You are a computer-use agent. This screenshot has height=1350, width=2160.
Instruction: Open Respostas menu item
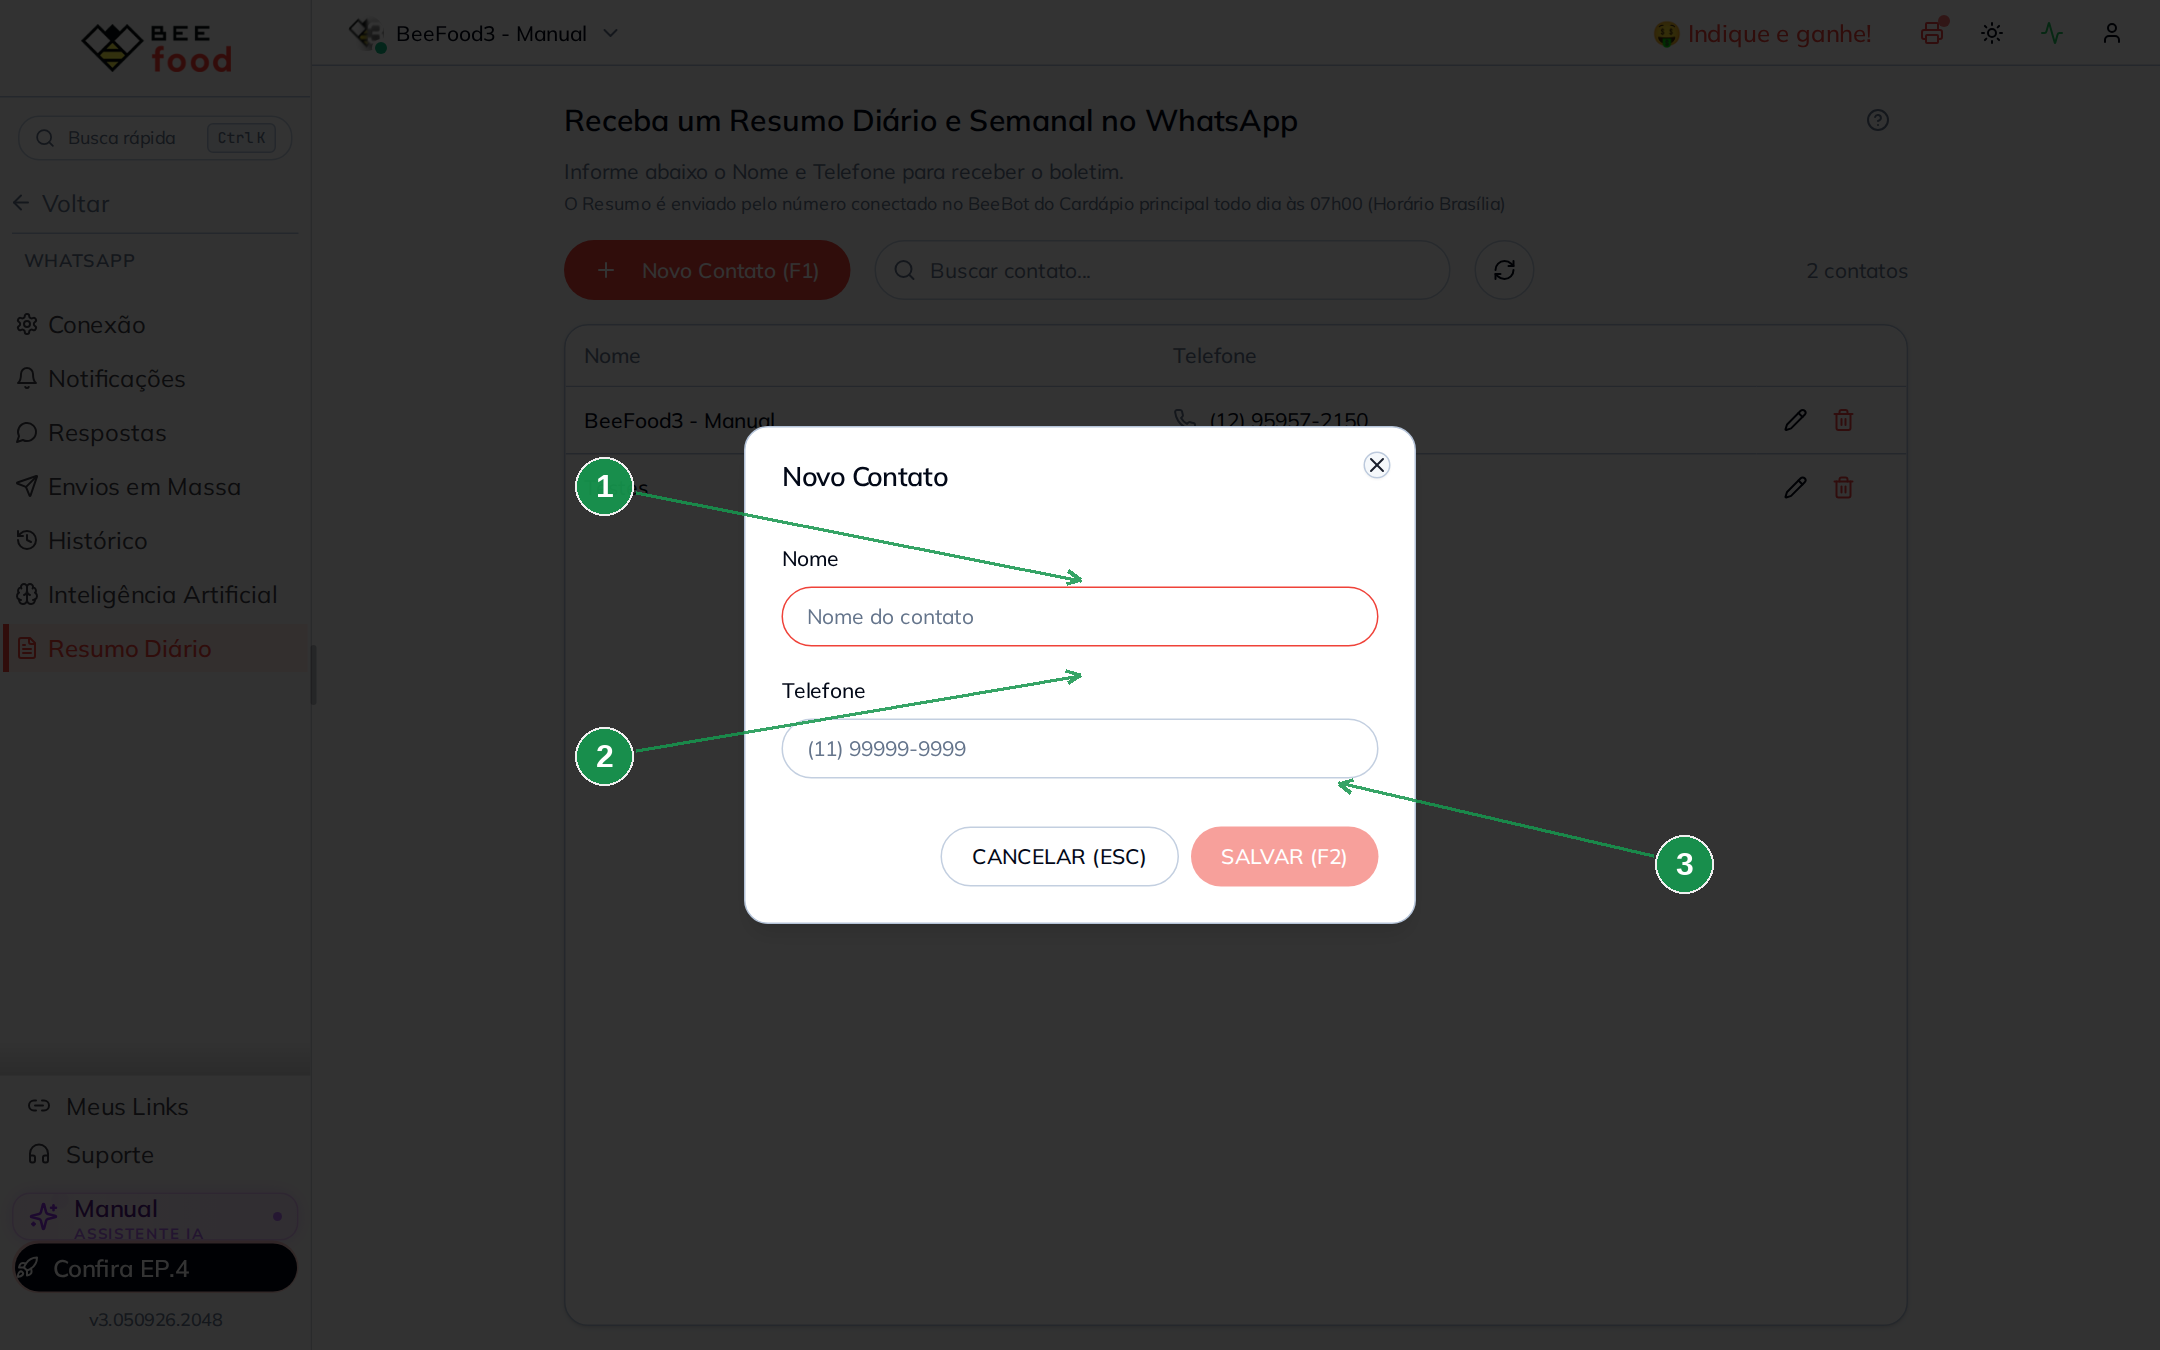tap(155, 433)
